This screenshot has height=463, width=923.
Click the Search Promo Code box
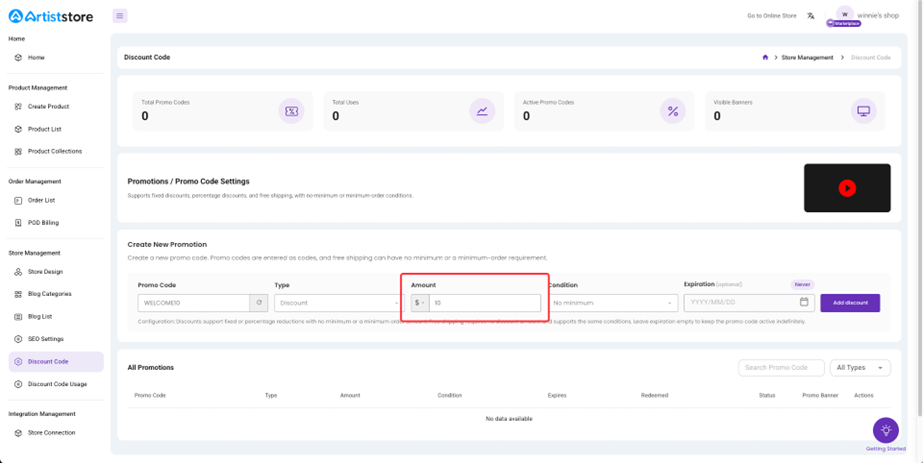(x=781, y=368)
